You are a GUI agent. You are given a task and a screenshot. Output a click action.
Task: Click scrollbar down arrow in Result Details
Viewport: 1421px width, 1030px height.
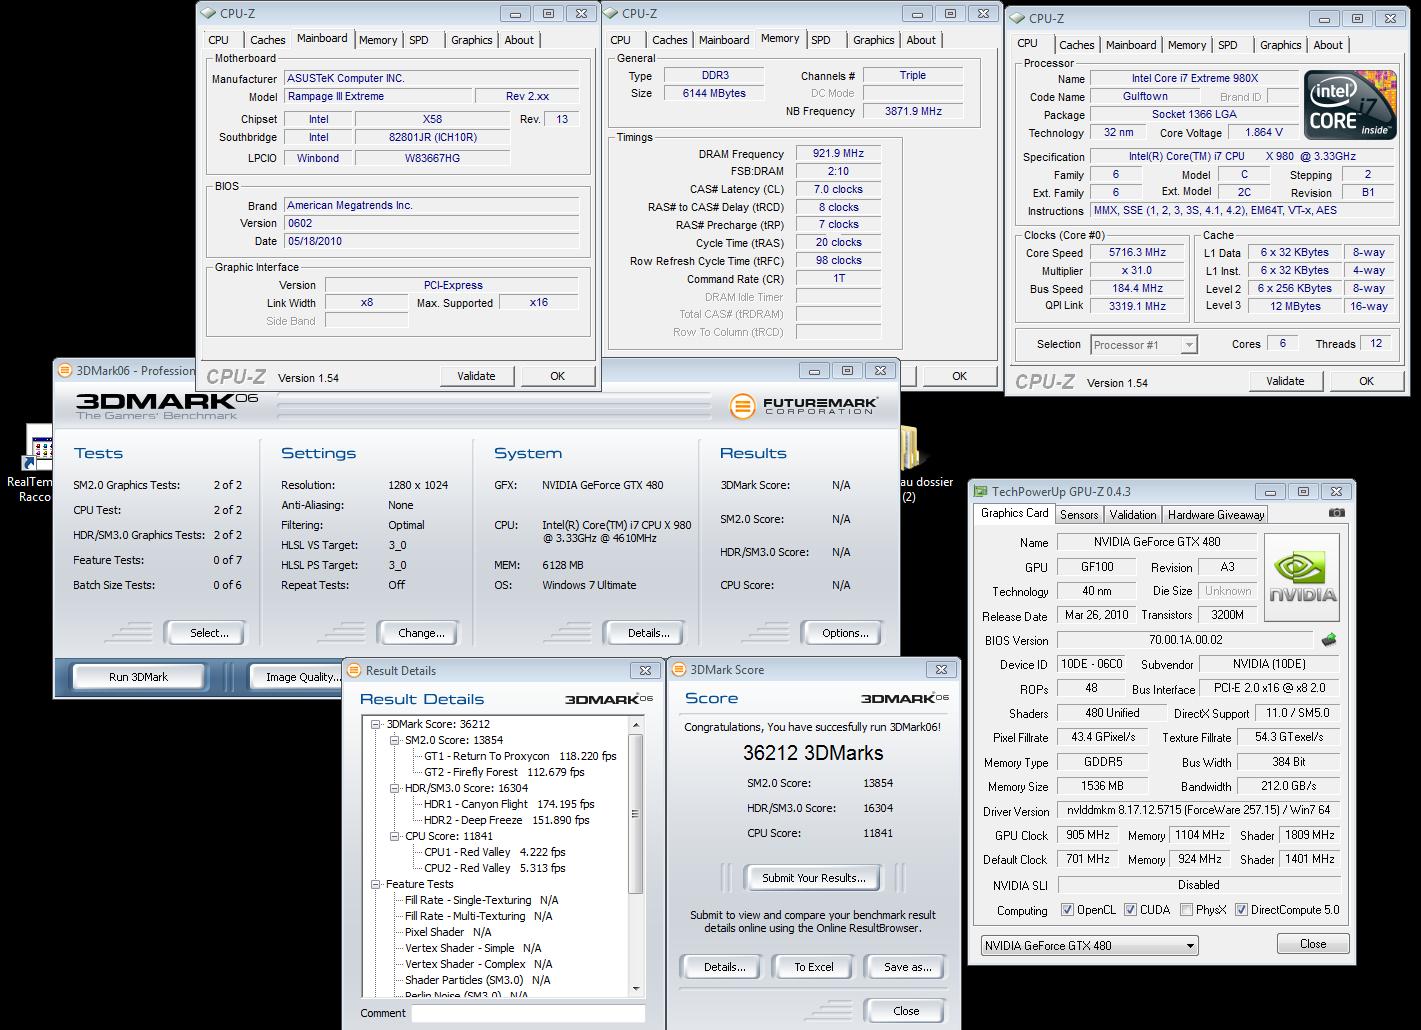(636, 989)
